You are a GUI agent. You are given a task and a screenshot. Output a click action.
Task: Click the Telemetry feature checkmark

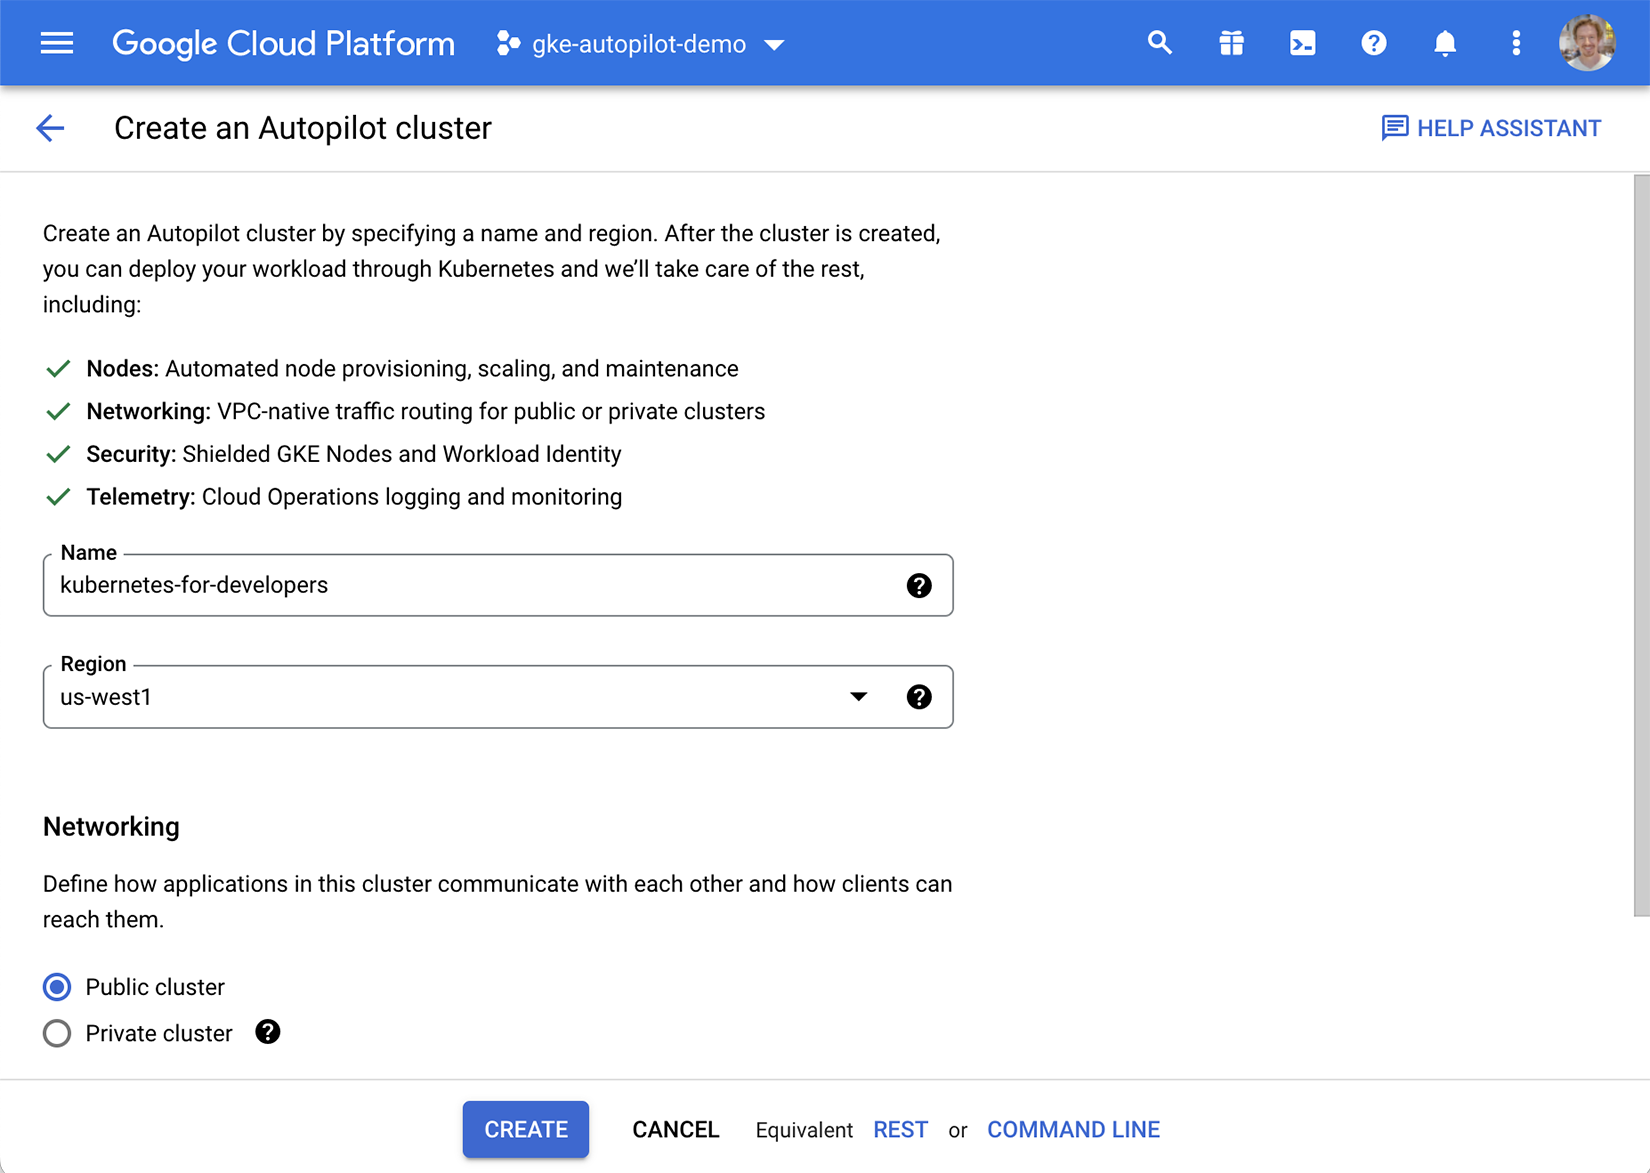(x=58, y=497)
